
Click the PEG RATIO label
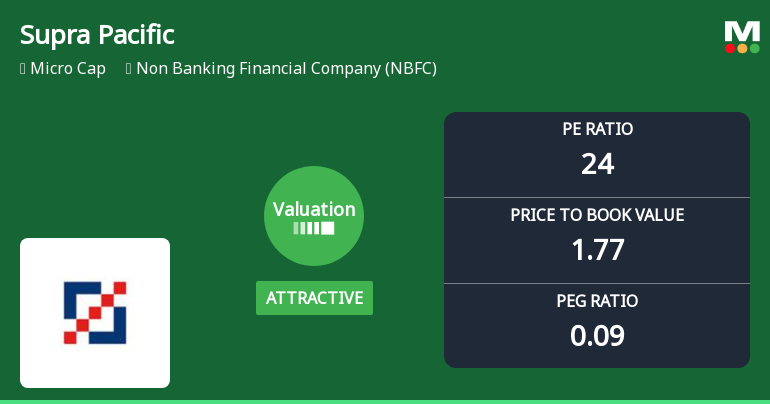click(597, 301)
